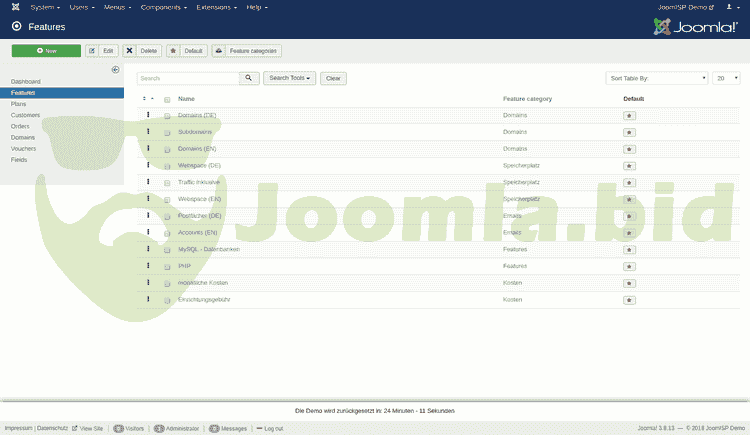This screenshot has width=750, height=435.
Task: Toggle default star for Subdomains row
Action: click(629, 132)
